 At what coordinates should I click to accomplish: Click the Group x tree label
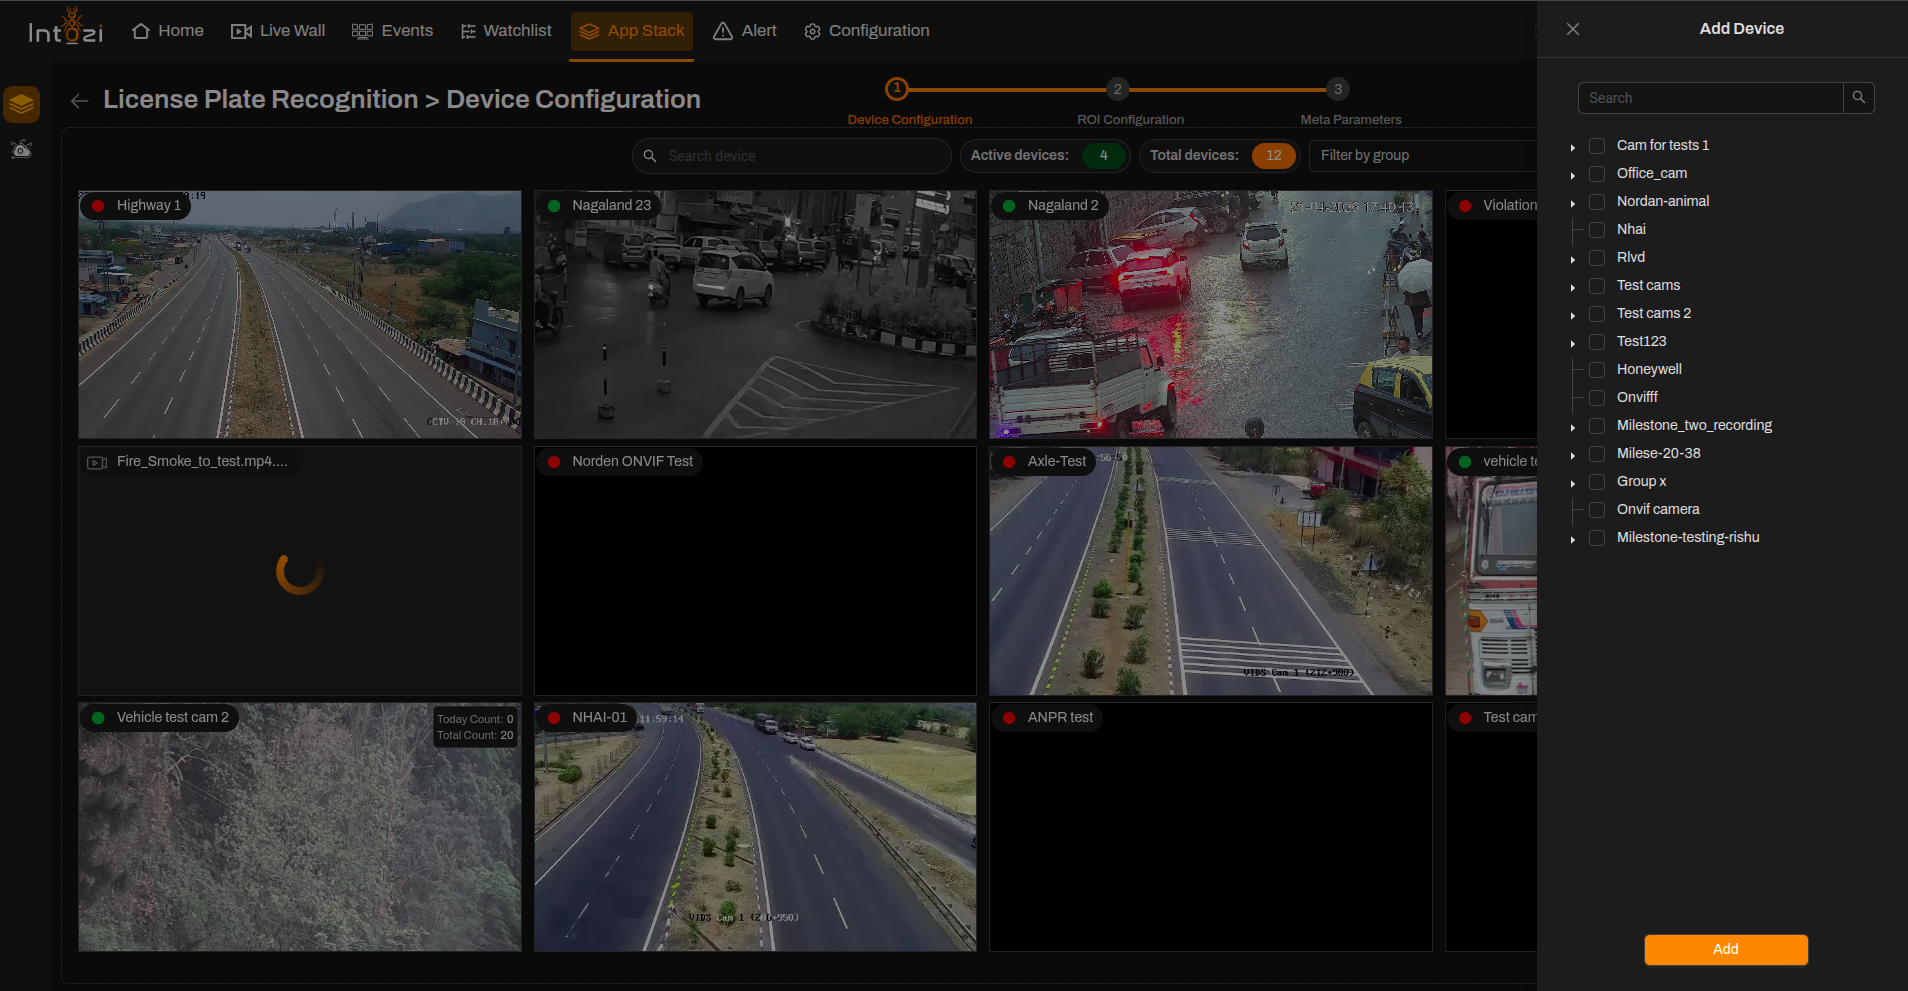[1641, 481]
